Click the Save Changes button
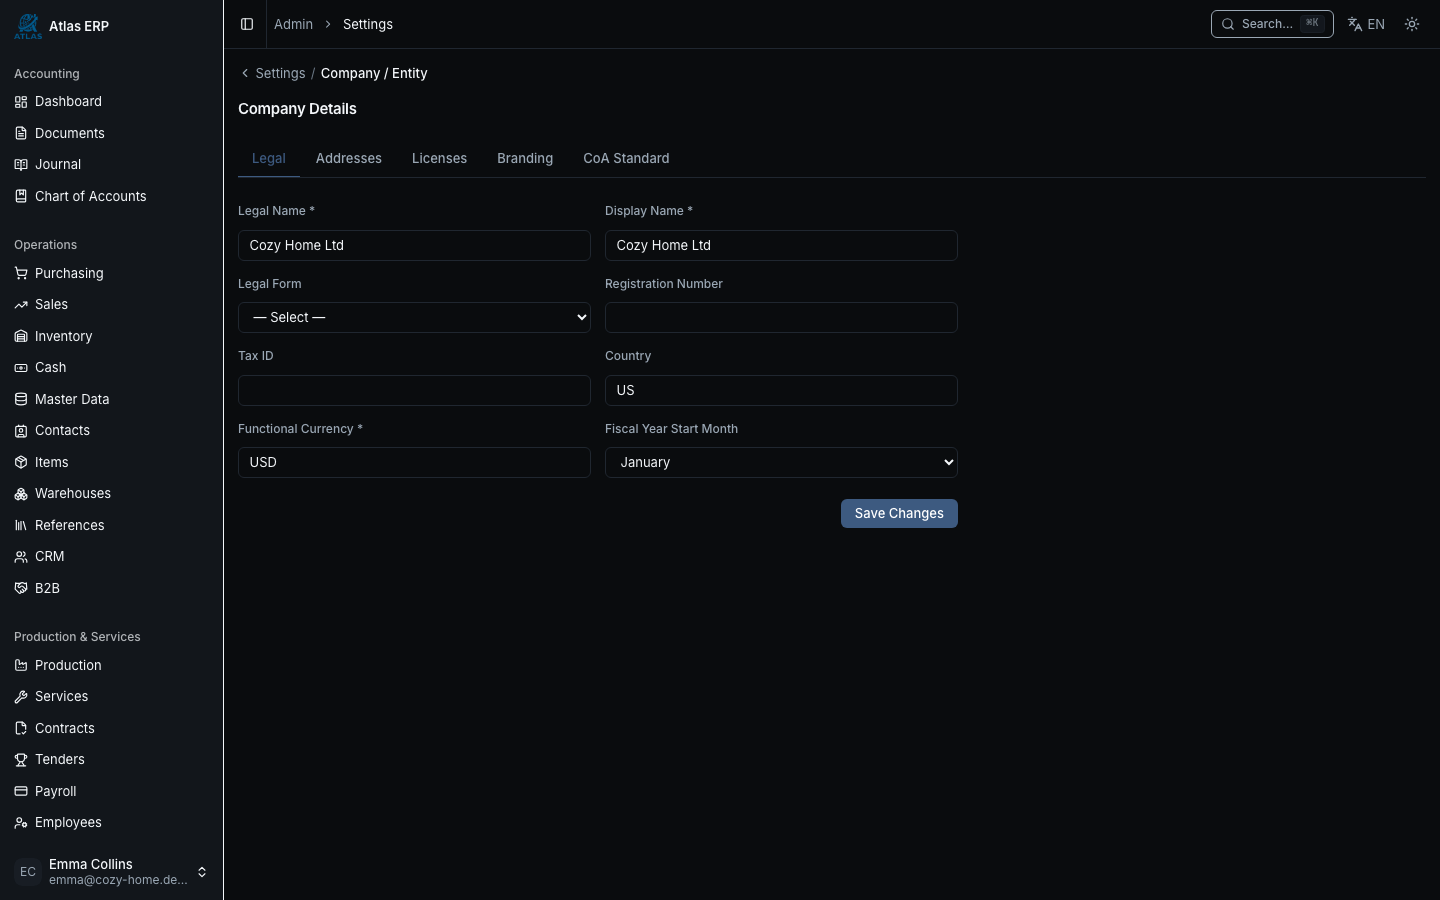This screenshot has height=900, width=1440. click(x=899, y=513)
